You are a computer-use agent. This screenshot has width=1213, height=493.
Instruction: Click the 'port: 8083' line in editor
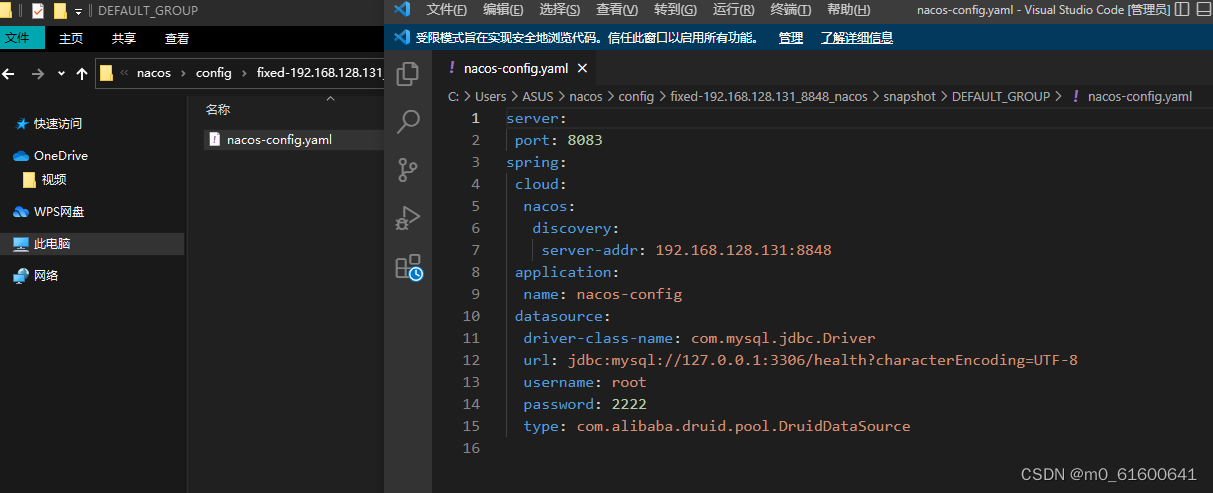pyautogui.click(x=559, y=140)
